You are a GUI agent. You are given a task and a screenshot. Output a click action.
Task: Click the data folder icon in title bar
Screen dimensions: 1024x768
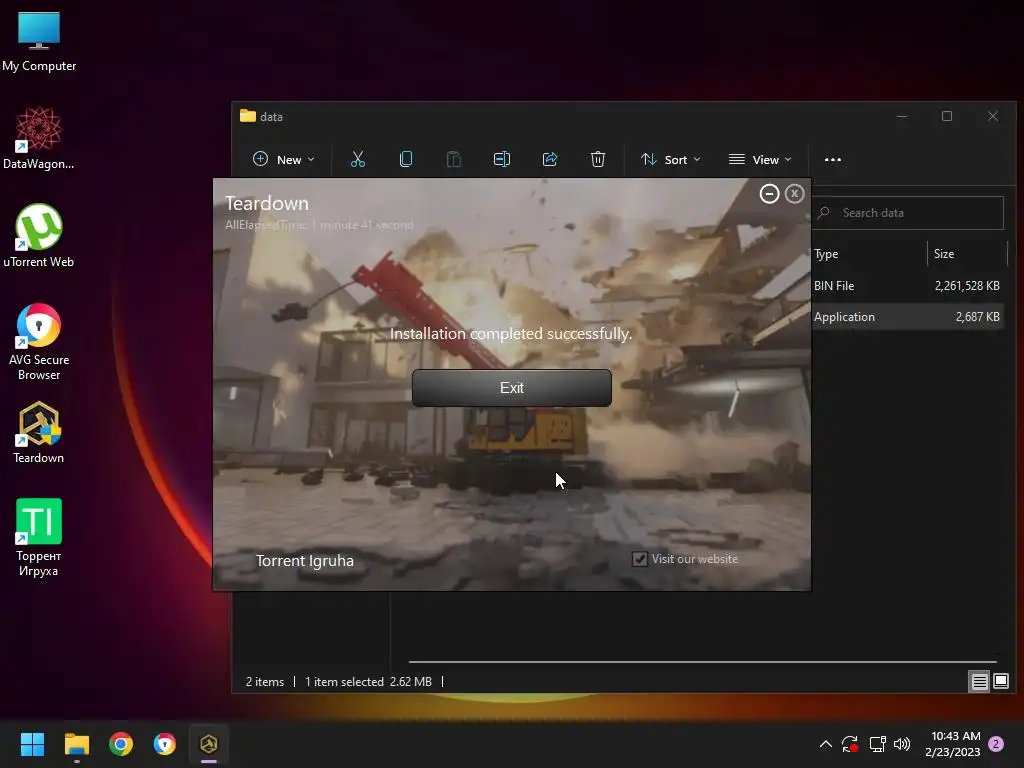(x=248, y=116)
